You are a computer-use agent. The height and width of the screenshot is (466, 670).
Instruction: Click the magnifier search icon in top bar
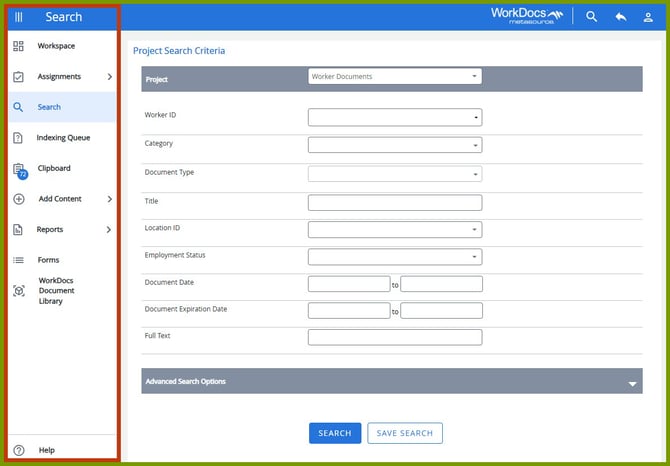point(591,17)
